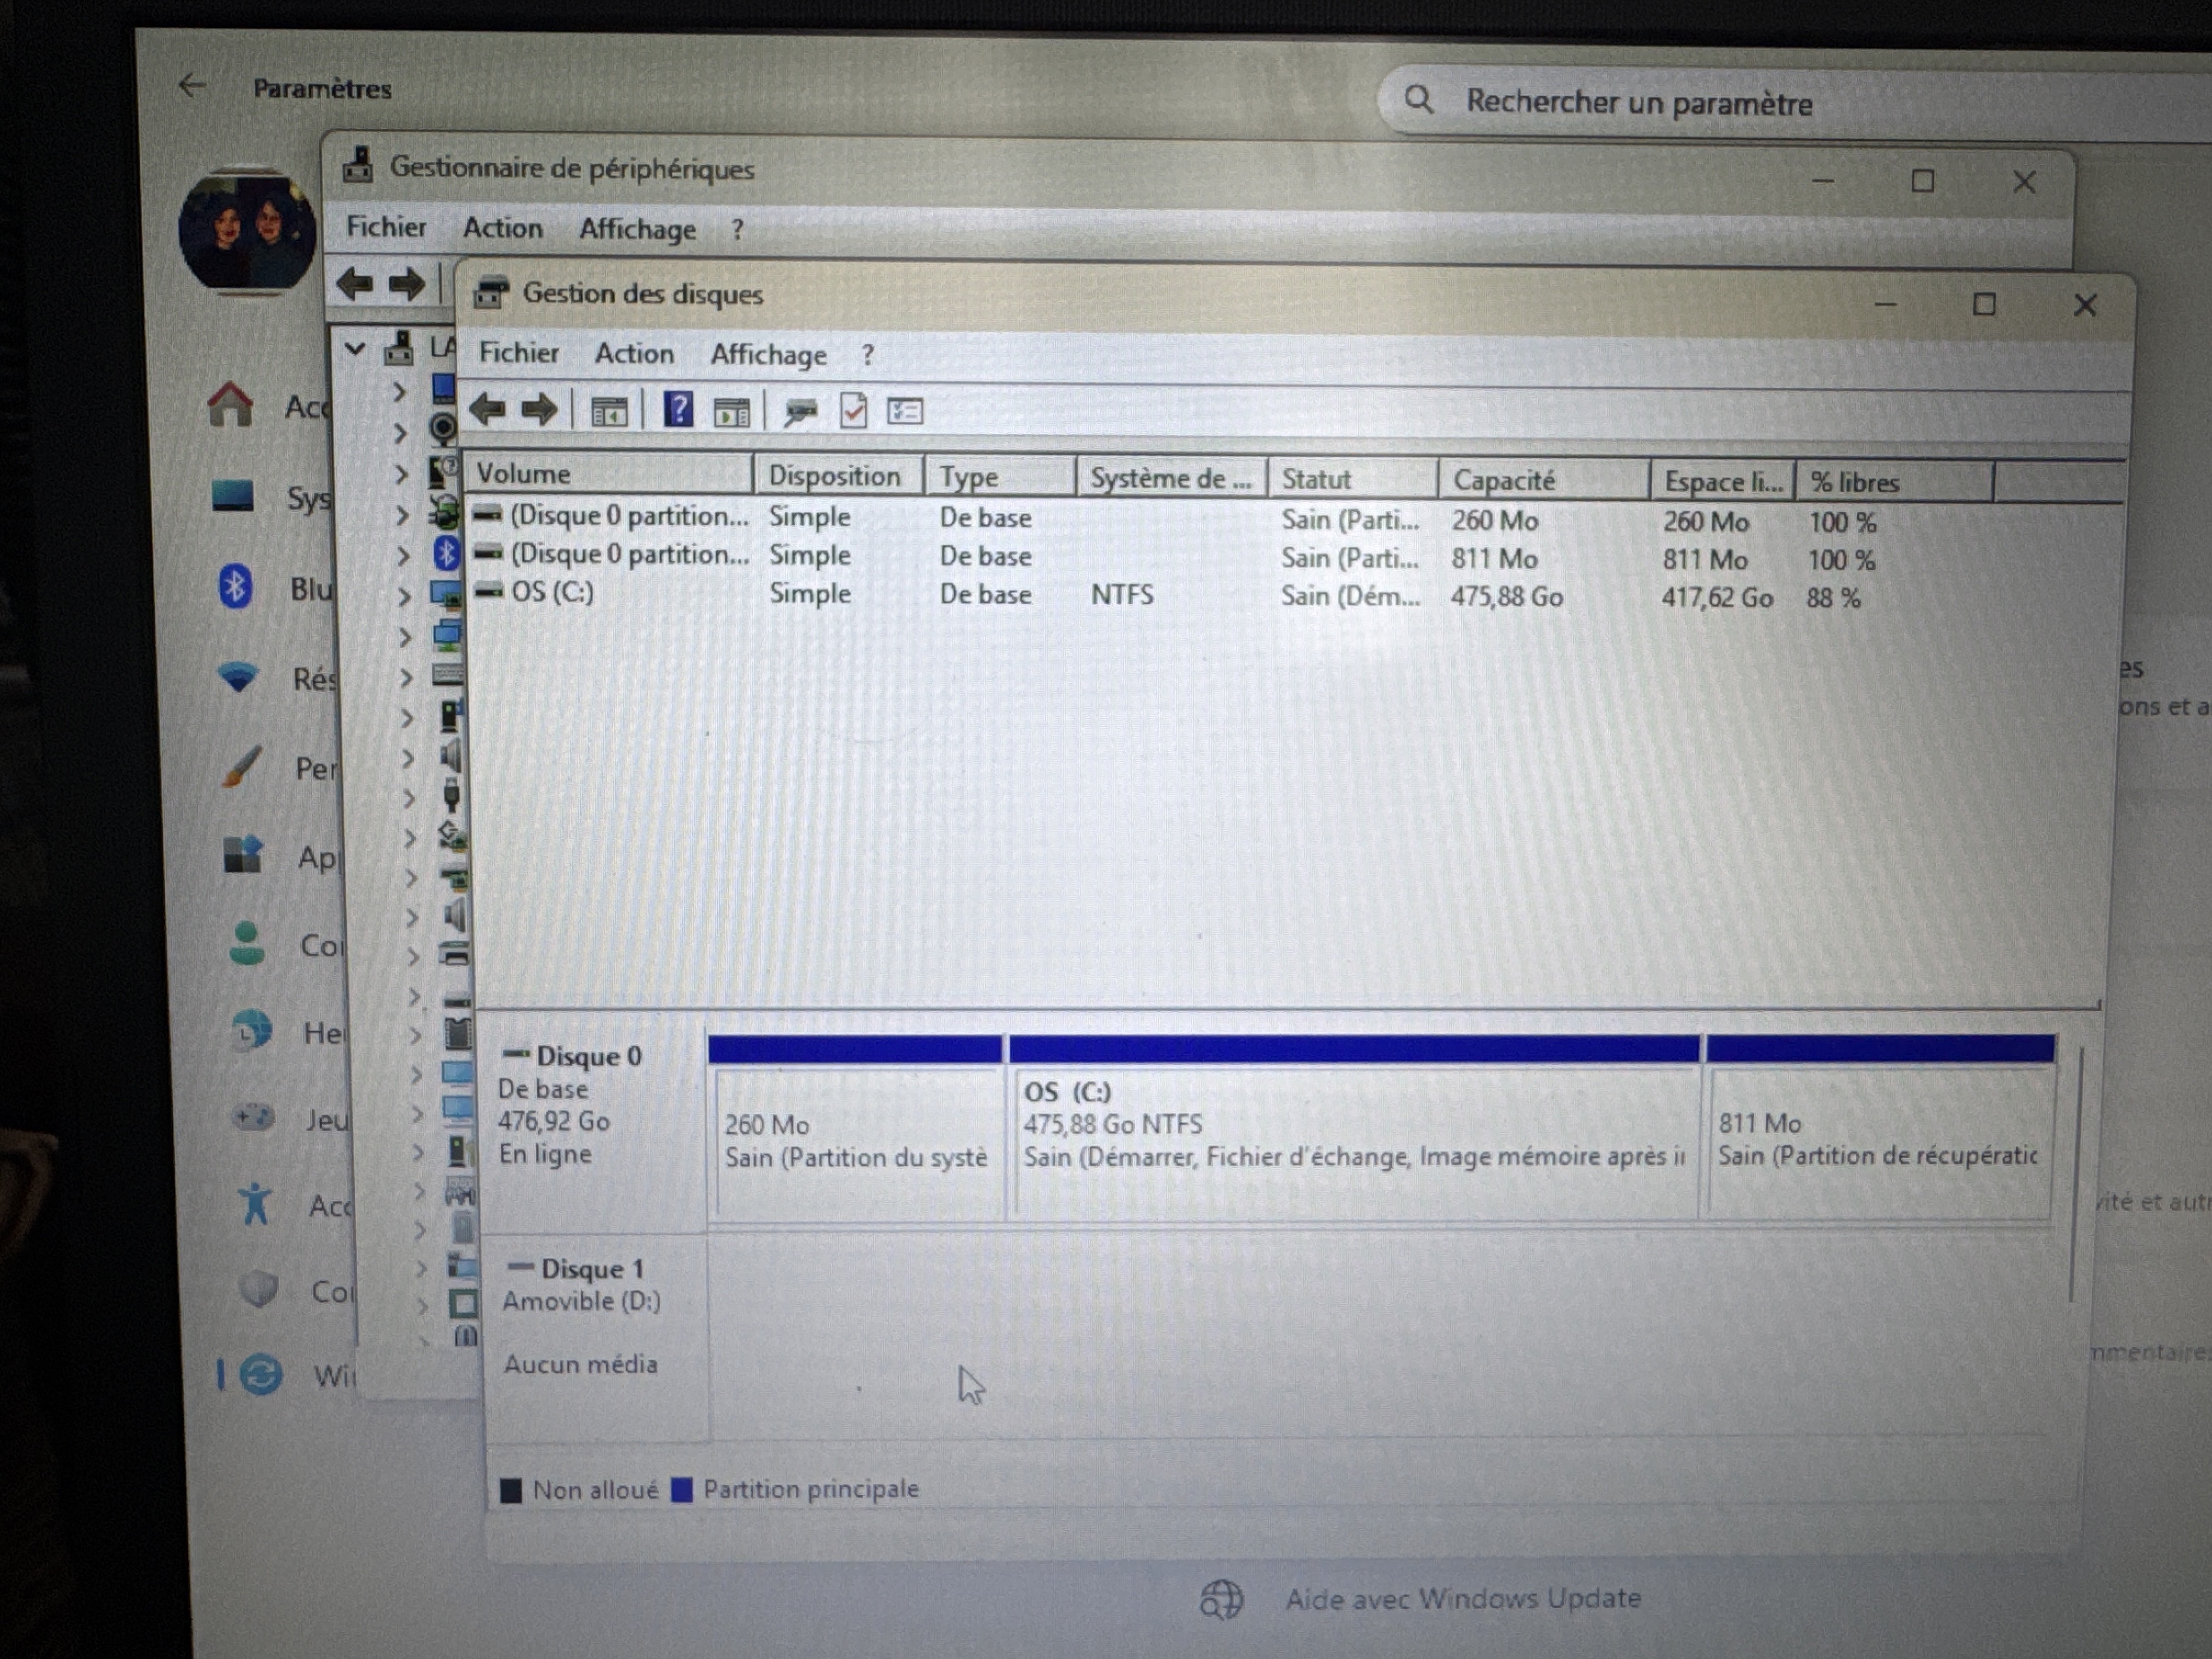Click the back arrow in Disk Management toolbar

[x=488, y=408]
